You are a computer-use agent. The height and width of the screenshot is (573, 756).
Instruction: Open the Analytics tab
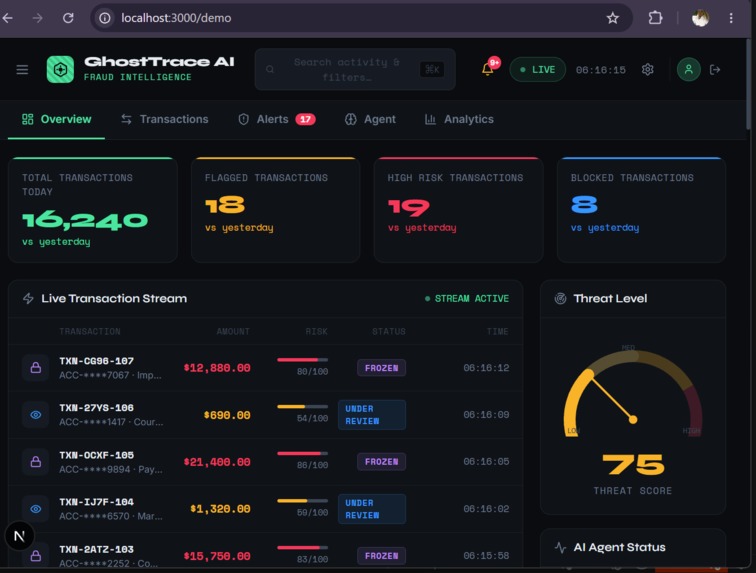click(x=459, y=119)
